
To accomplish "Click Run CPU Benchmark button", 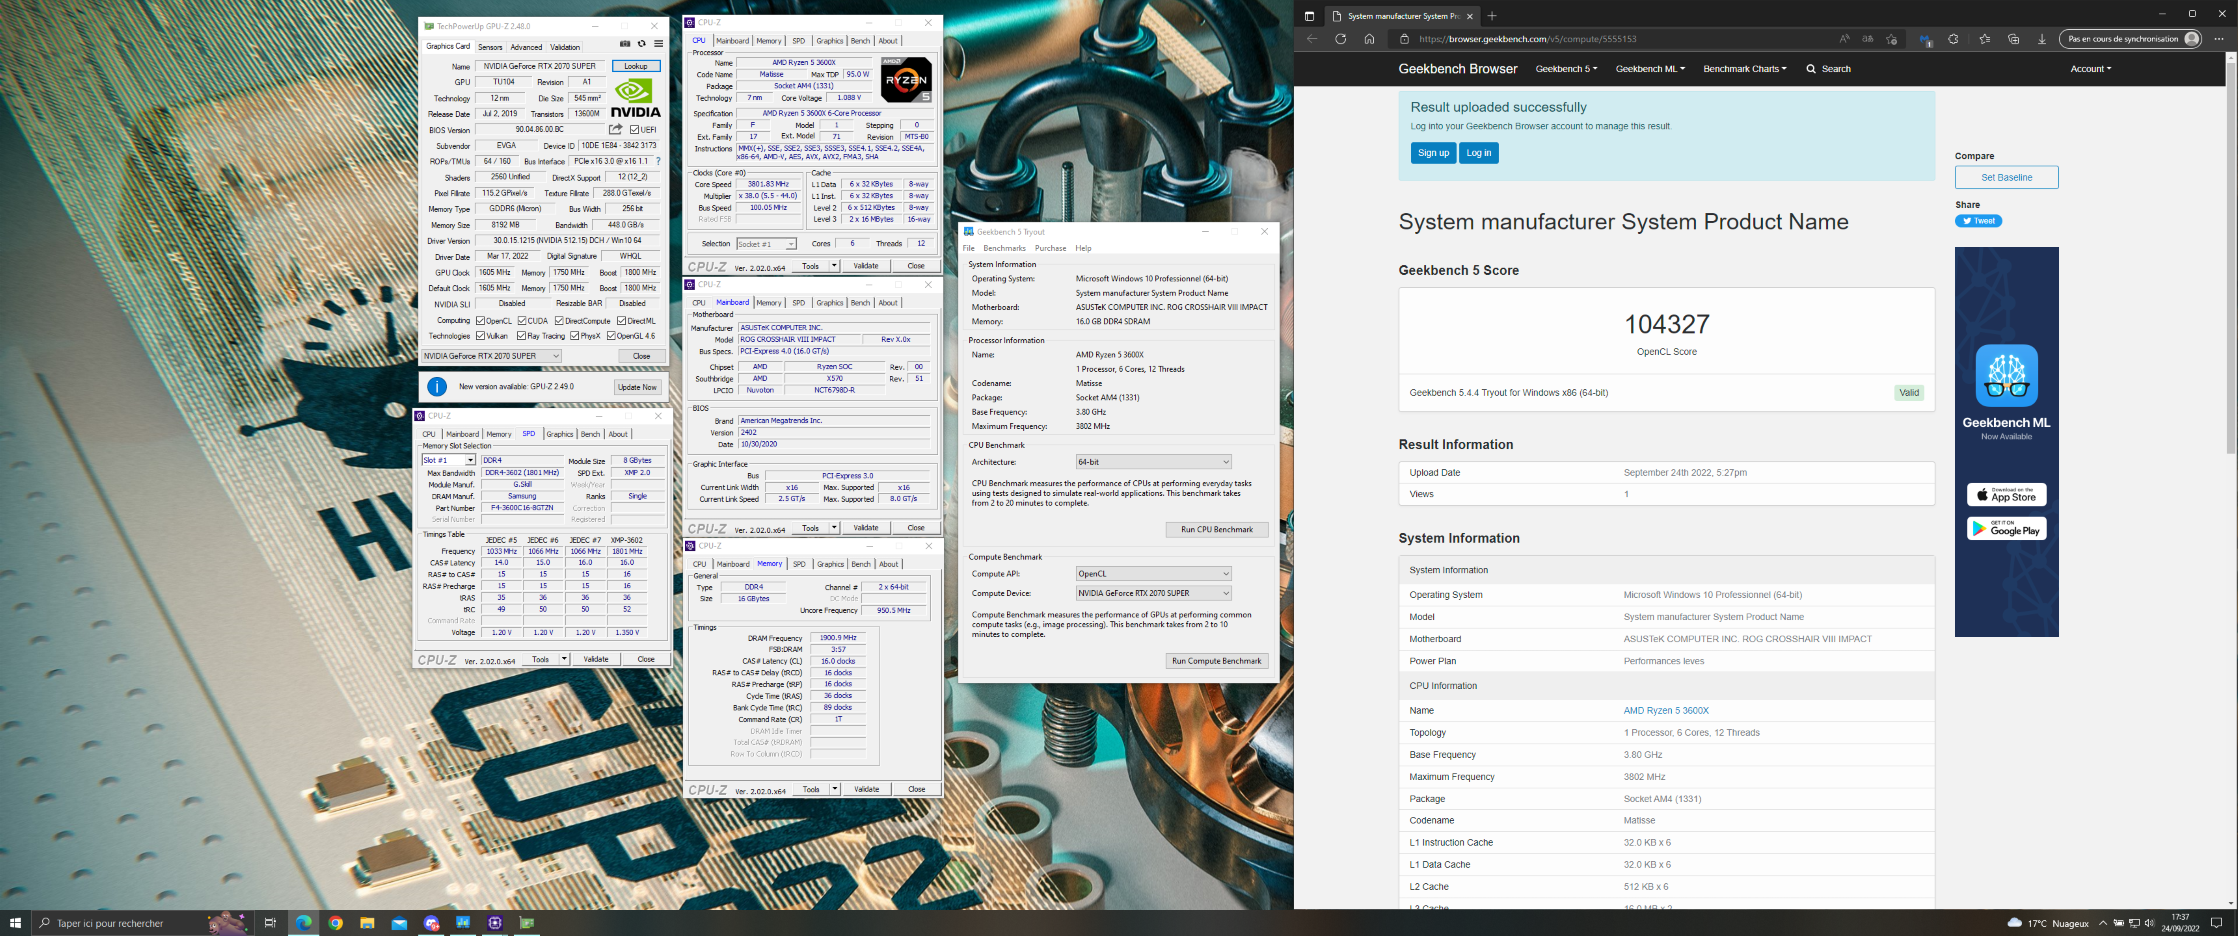I will pyautogui.click(x=1217, y=529).
